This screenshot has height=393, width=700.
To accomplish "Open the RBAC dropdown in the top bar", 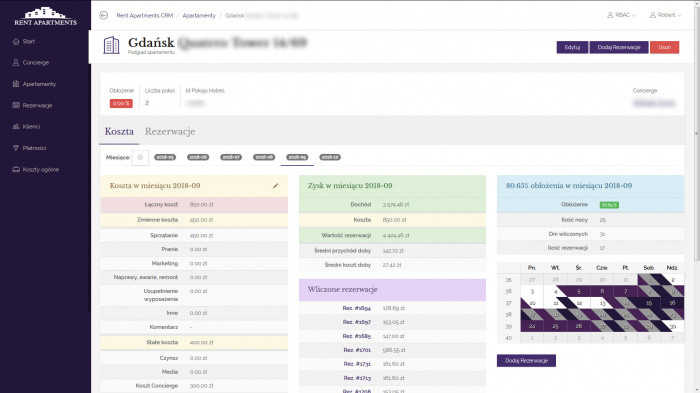I will [621, 15].
